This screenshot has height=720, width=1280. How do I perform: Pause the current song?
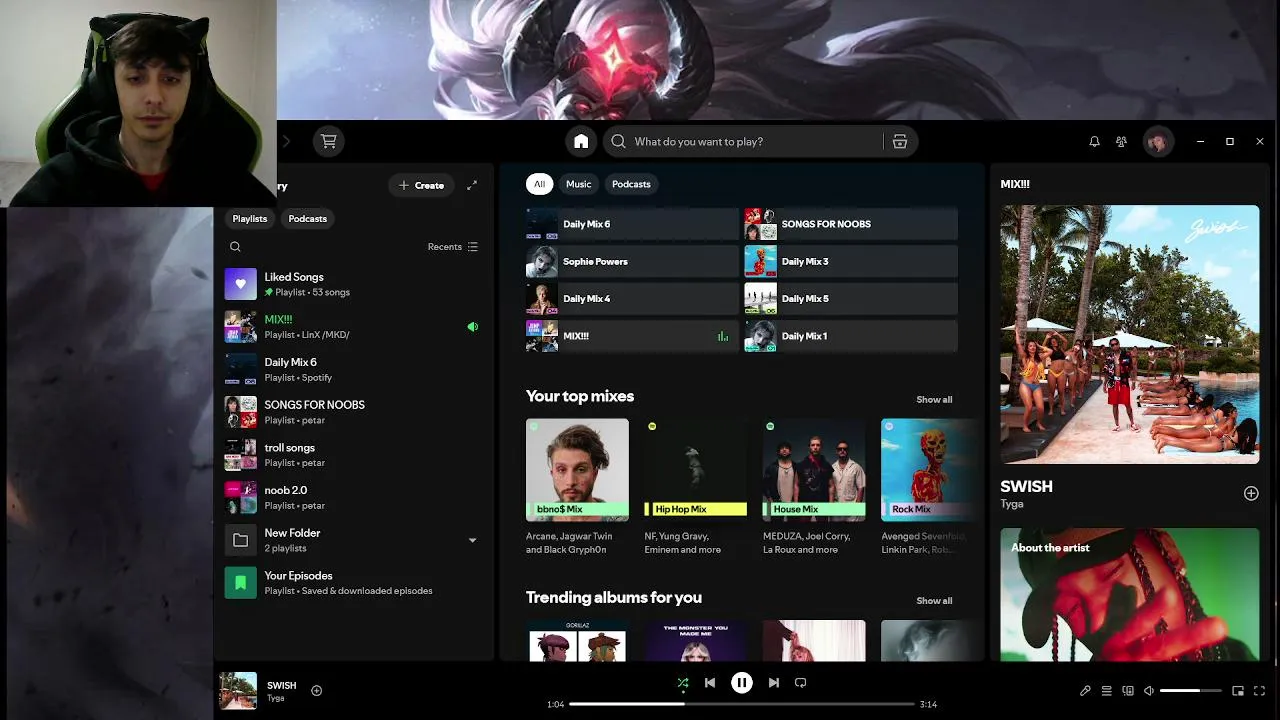point(741,683)
